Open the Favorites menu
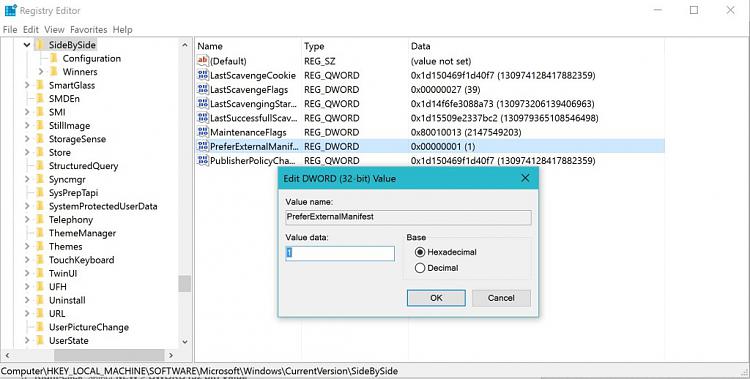This screenshot has width=750, height=379. 88,30
